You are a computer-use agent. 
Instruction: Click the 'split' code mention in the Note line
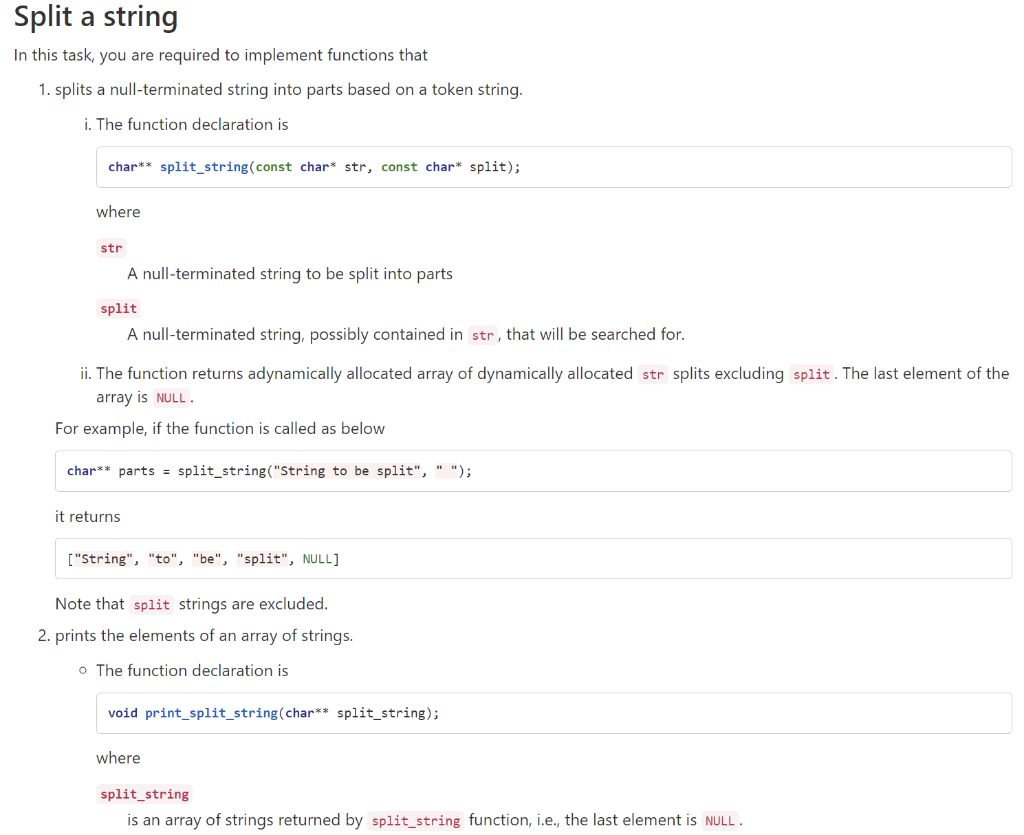(x=151, y=604)
